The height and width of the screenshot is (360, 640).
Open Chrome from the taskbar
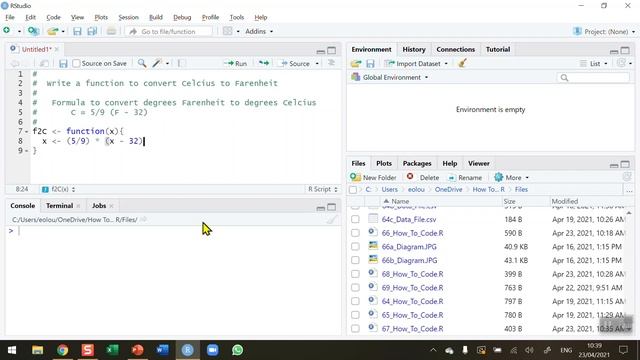62,350
